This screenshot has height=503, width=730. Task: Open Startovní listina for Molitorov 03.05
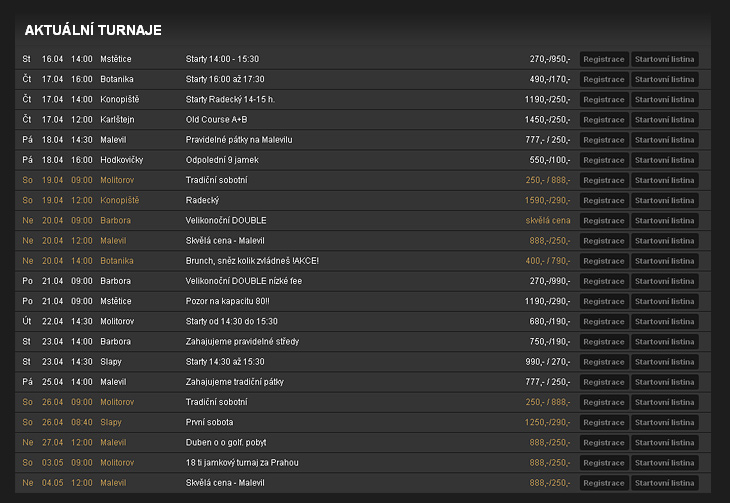pos(664,463)
